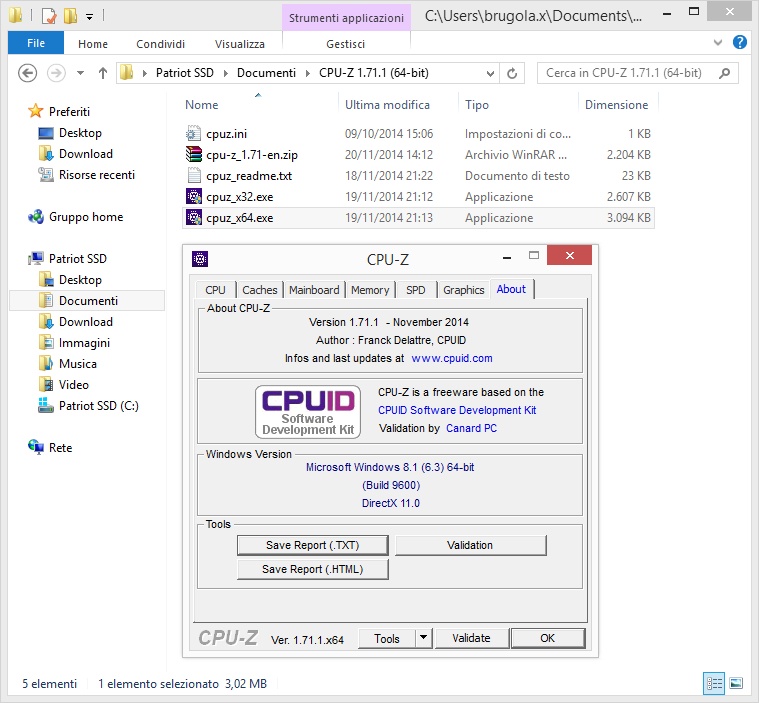The height and width of the screenshot is (703, 759).
Task: Switch to the Caches tab in CPU-Z
Action: pyautogui.click(x=260, y=290)
